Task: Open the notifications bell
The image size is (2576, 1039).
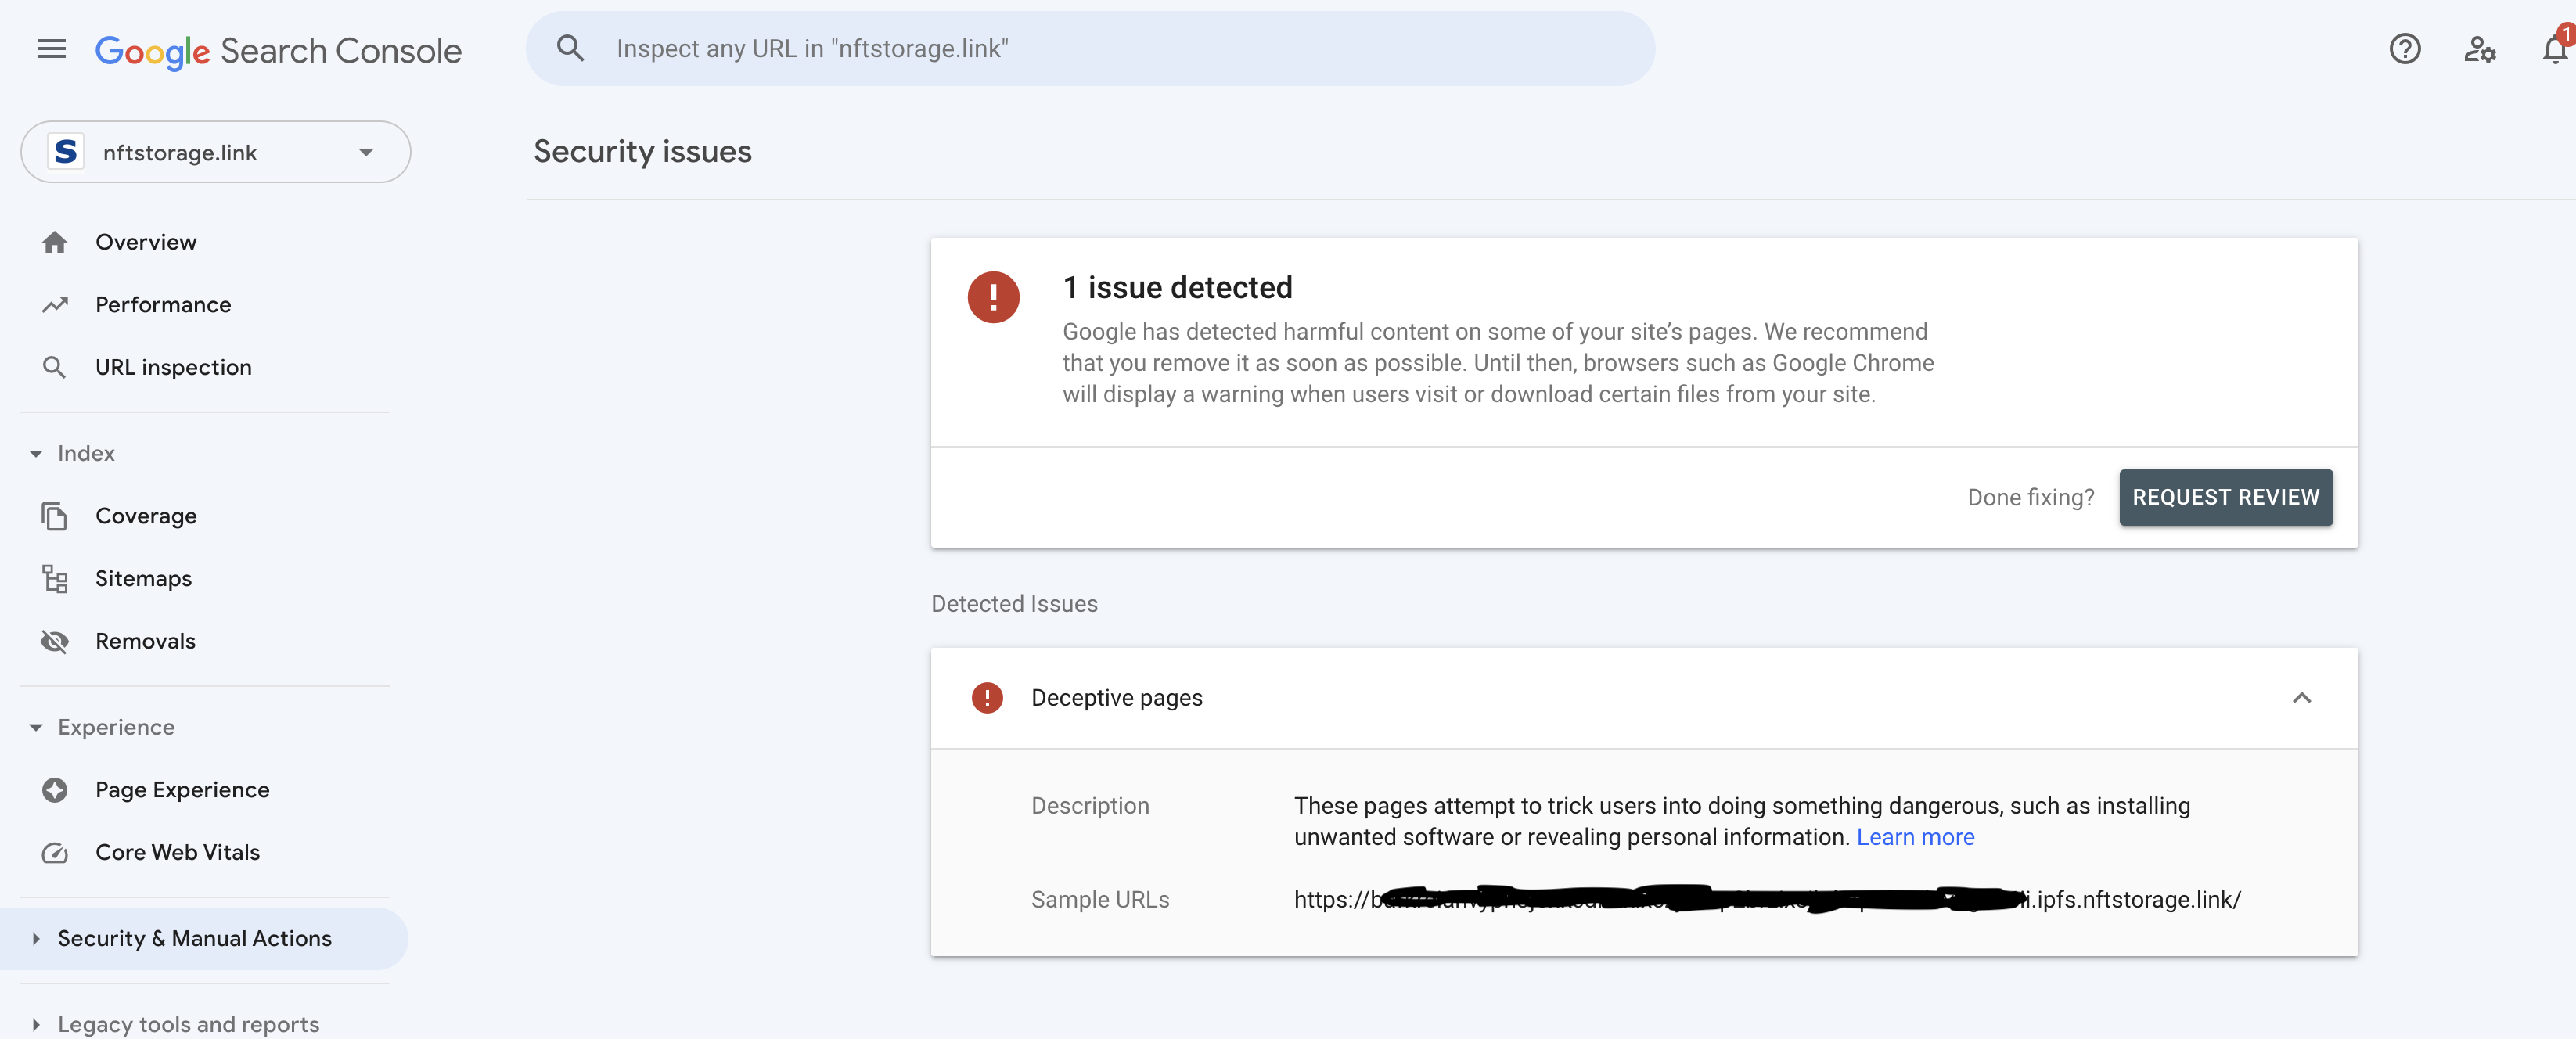Action: [2554, 49]
